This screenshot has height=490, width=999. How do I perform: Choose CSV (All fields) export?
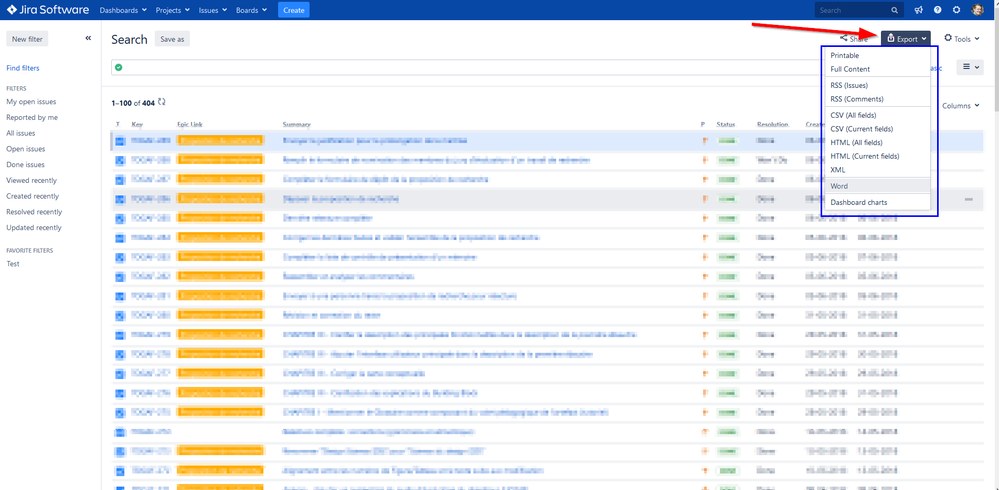(877, 115)
